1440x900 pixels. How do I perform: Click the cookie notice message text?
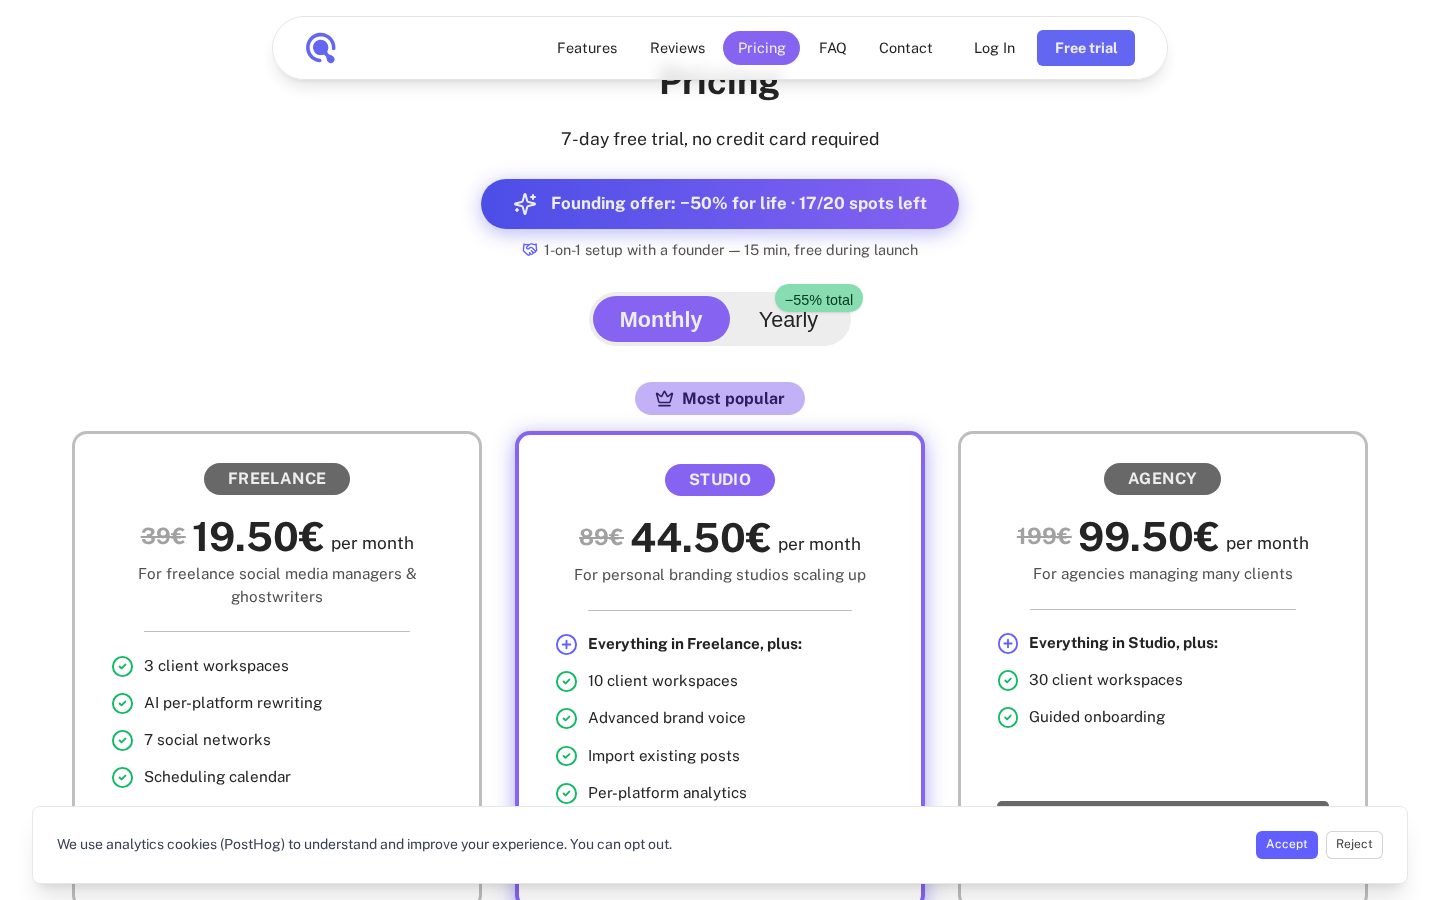tap(364, 845)
